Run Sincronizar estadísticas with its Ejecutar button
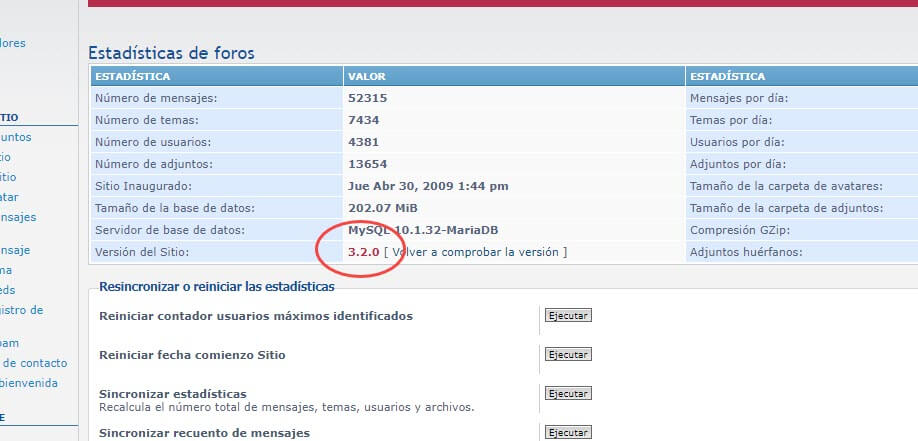This screenshot has height=441, width=918. click(568, 393)
